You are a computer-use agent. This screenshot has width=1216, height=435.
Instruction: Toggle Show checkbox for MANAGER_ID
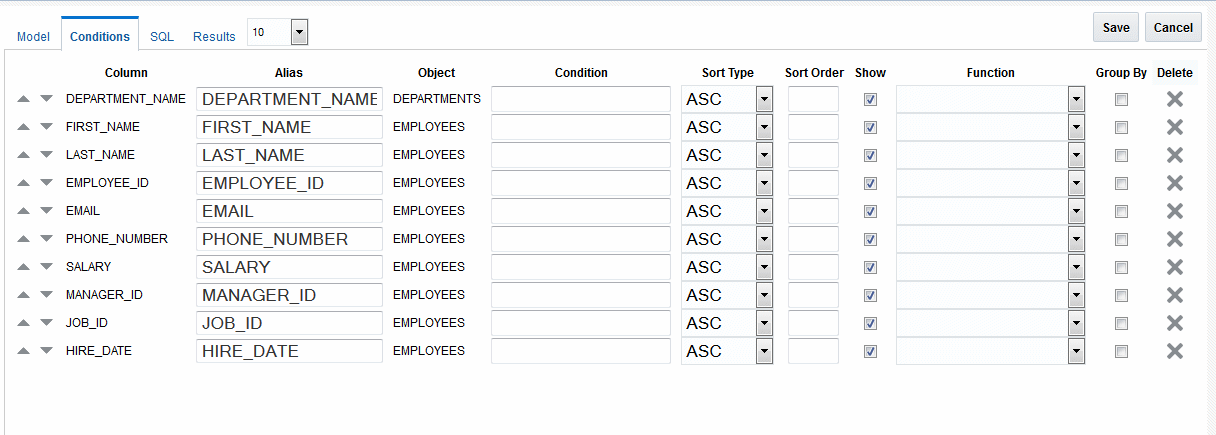pyautogui.click(x=870, y=296)
